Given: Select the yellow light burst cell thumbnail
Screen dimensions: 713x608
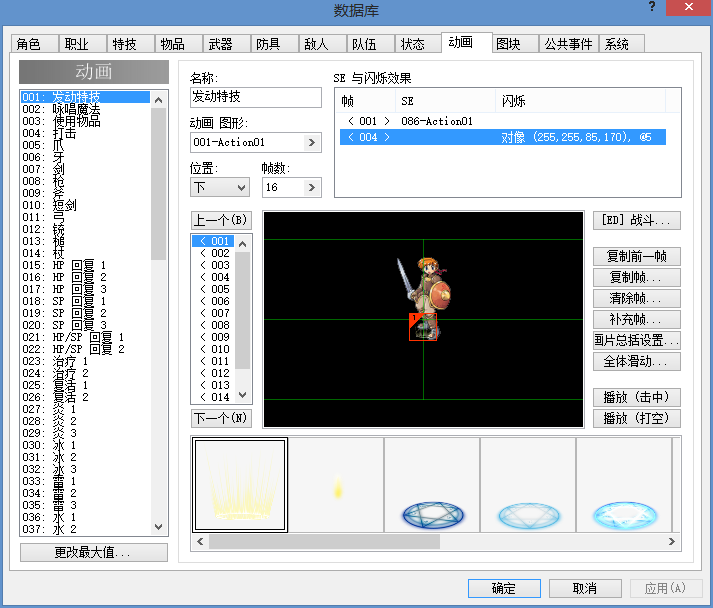Looking at the screenshot, I should [240, 485].
